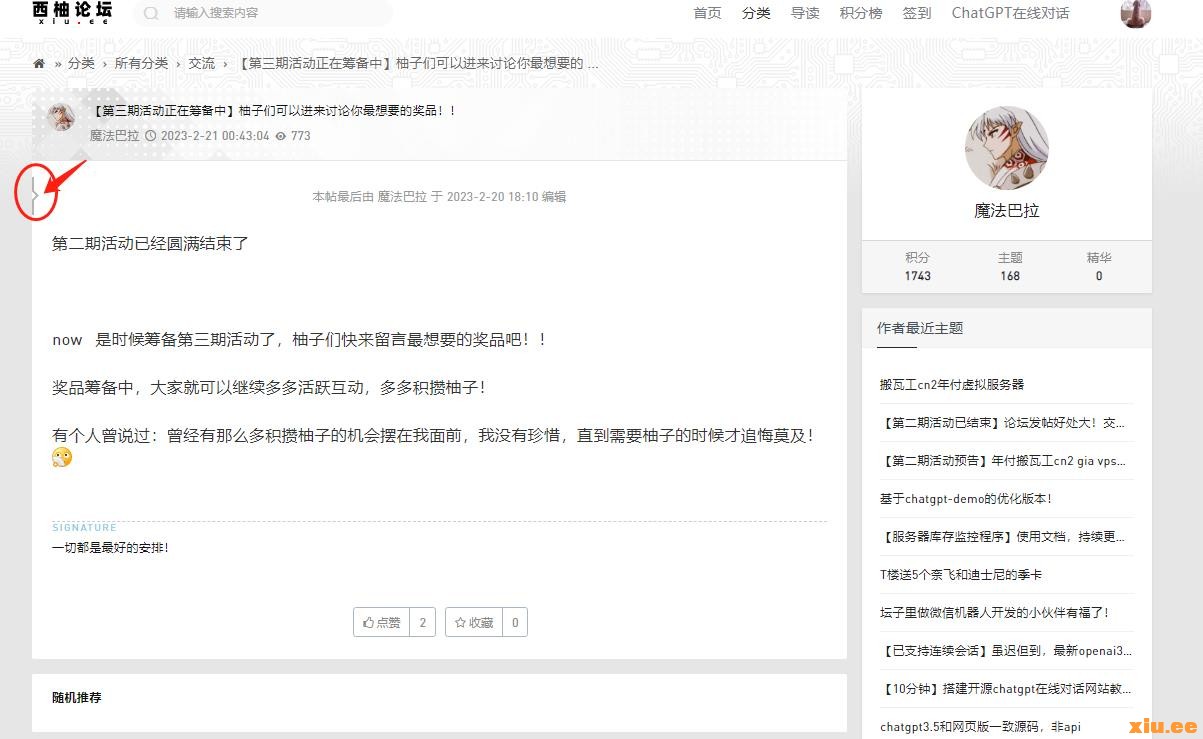Image resolution: width=1203 pixels, height=739 pixels.
Task: Click the large 魔法巴拉 profile avatar
Action: point(1006,148)
